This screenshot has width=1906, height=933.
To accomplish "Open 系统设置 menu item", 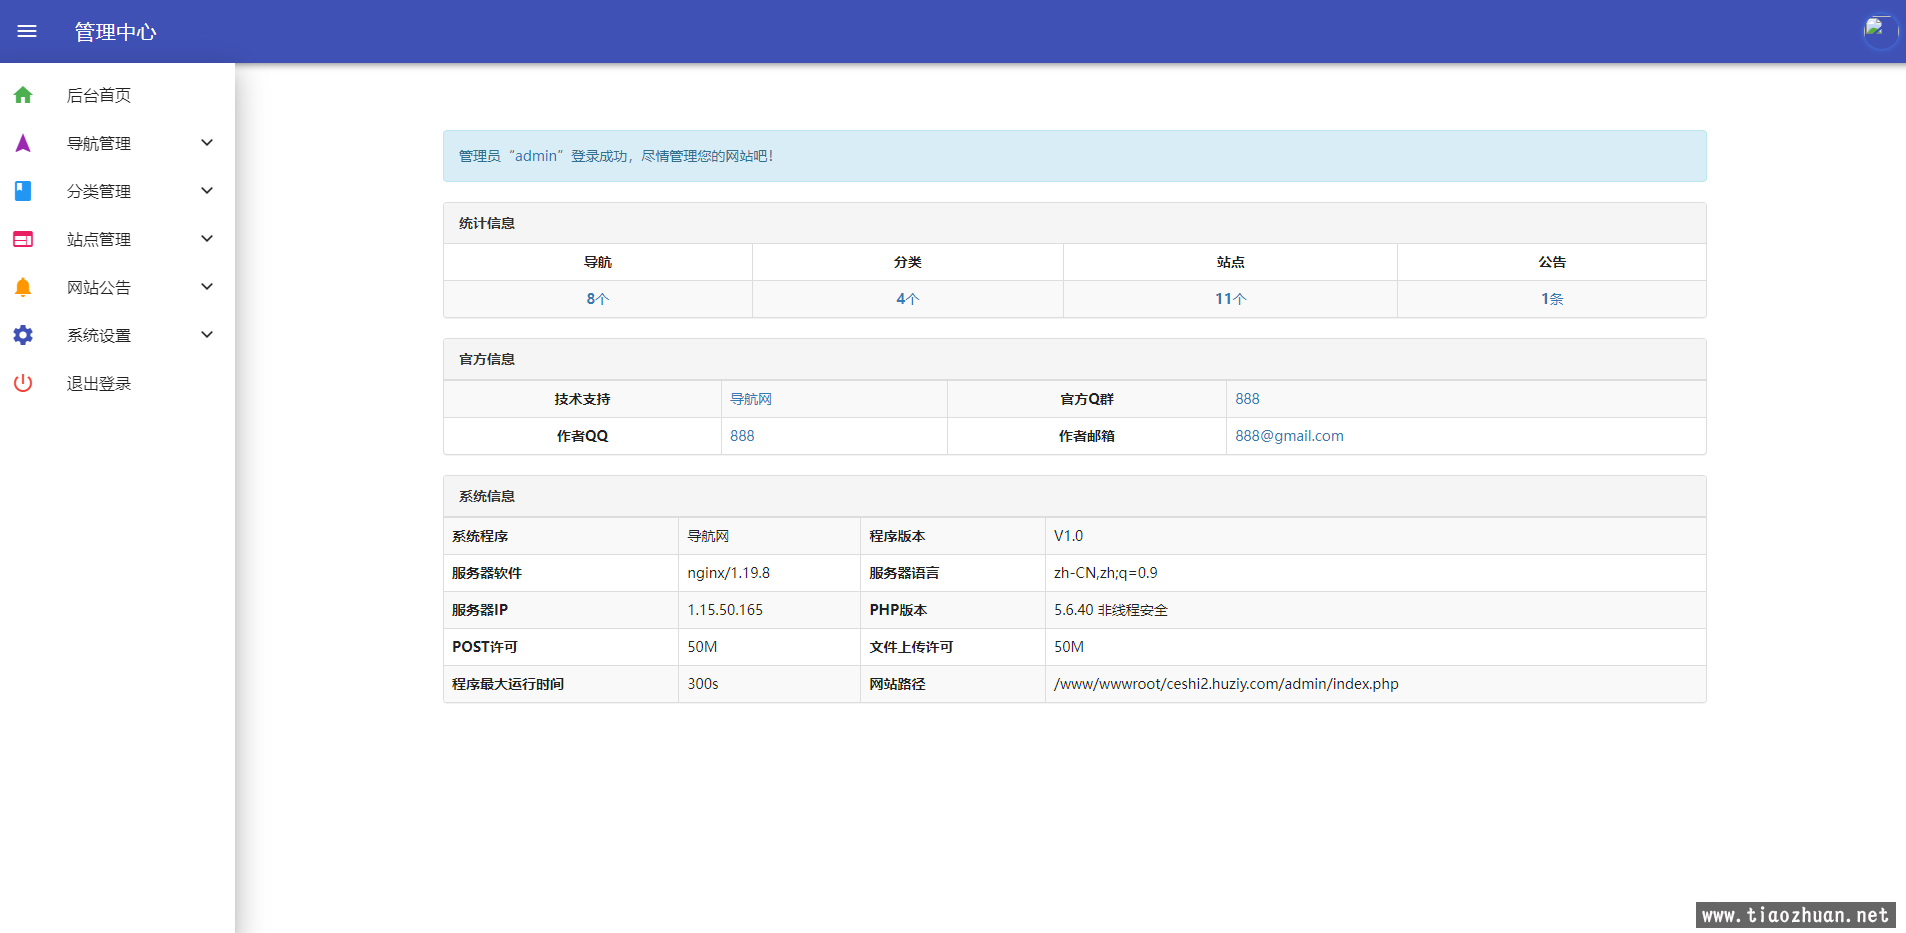I will point(117,335).
